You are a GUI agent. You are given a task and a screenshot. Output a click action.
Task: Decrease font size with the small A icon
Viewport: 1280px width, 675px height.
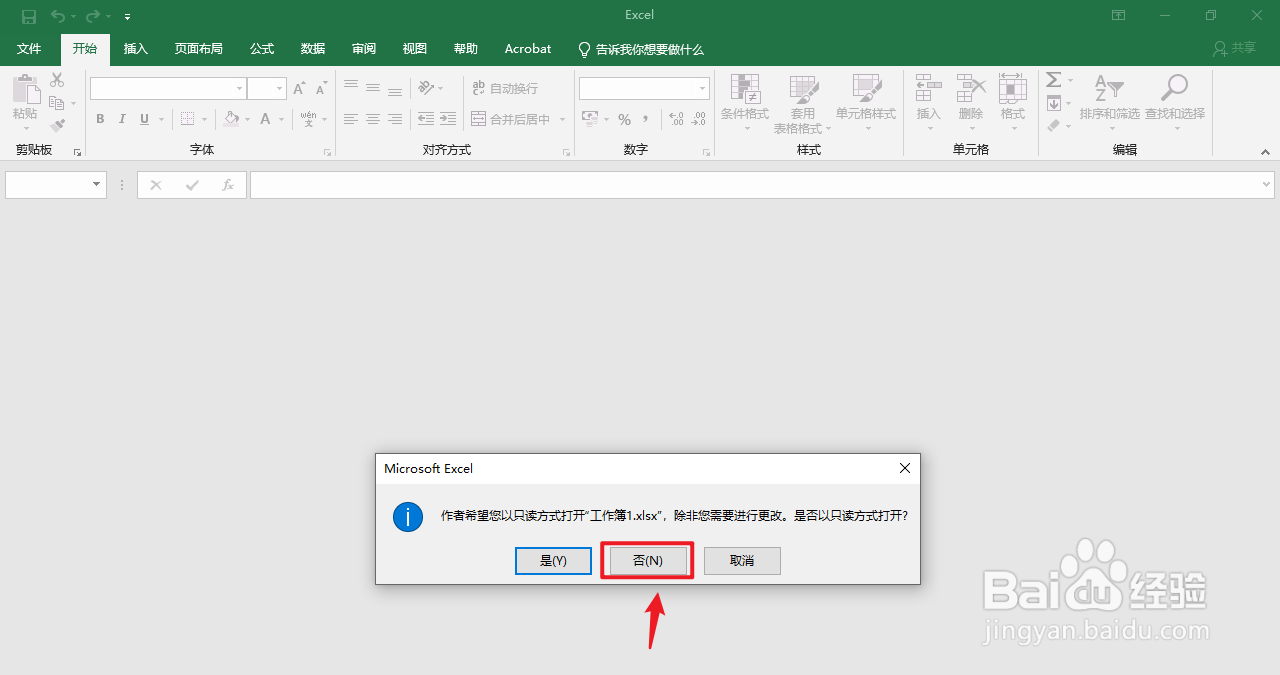click(319, 89)
